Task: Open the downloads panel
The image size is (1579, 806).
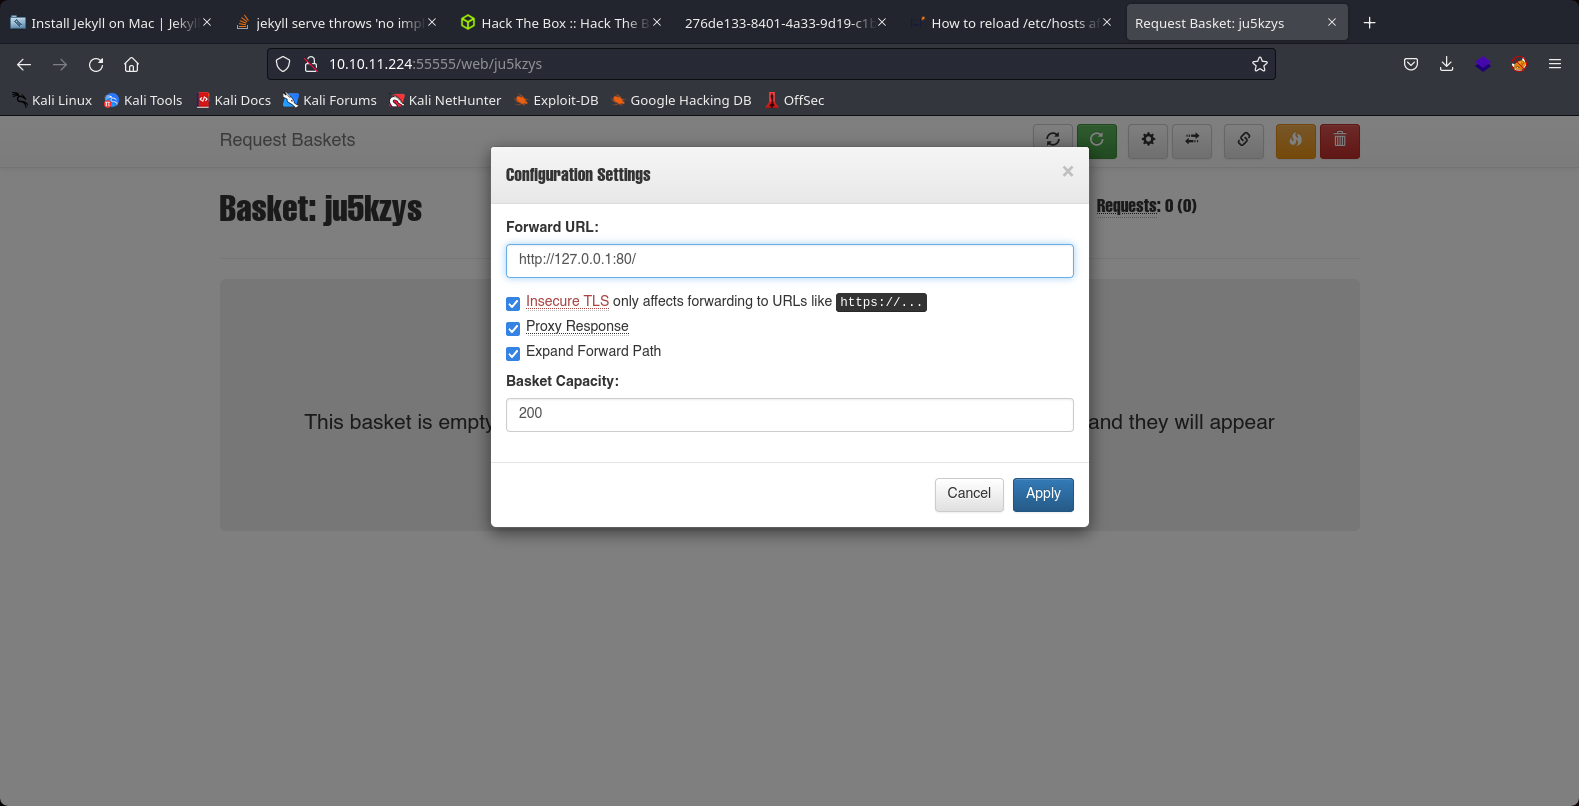Action: tap(1446, 64)
